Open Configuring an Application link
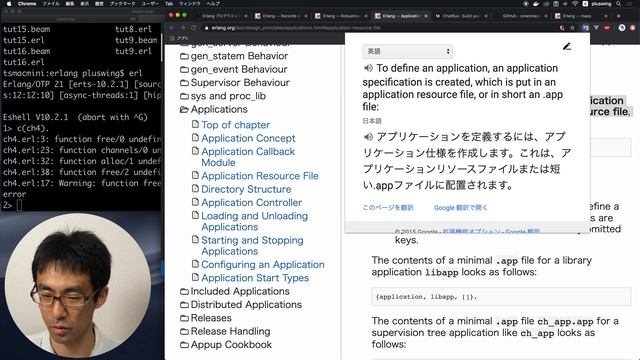Screen dimensions: 640x360 point(263,265)
